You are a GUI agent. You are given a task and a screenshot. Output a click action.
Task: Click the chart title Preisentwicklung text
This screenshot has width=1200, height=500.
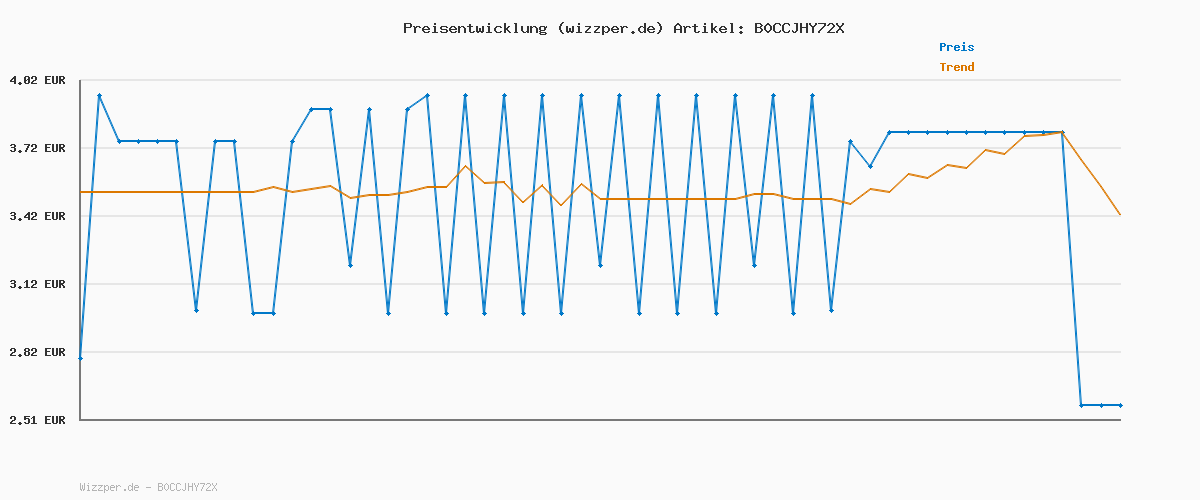tap(474, 28)
